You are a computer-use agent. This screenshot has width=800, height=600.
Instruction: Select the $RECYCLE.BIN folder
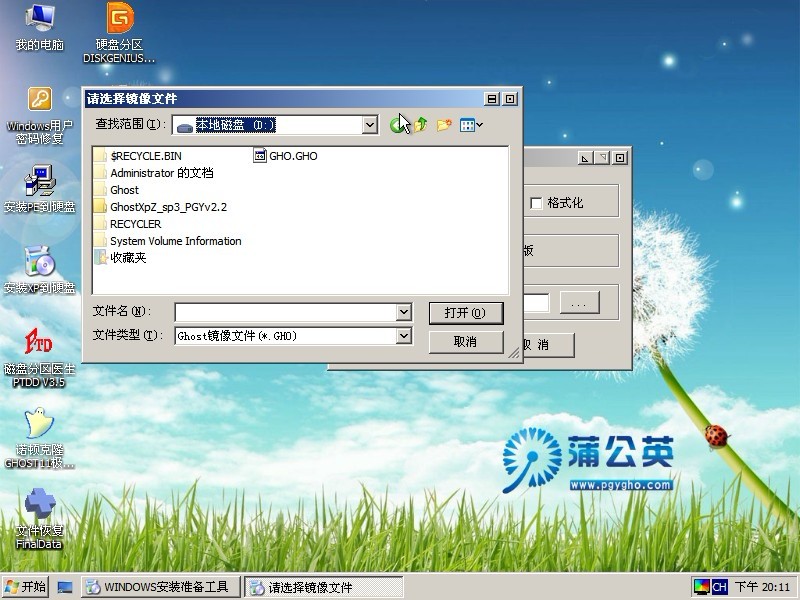pos(138,156)
